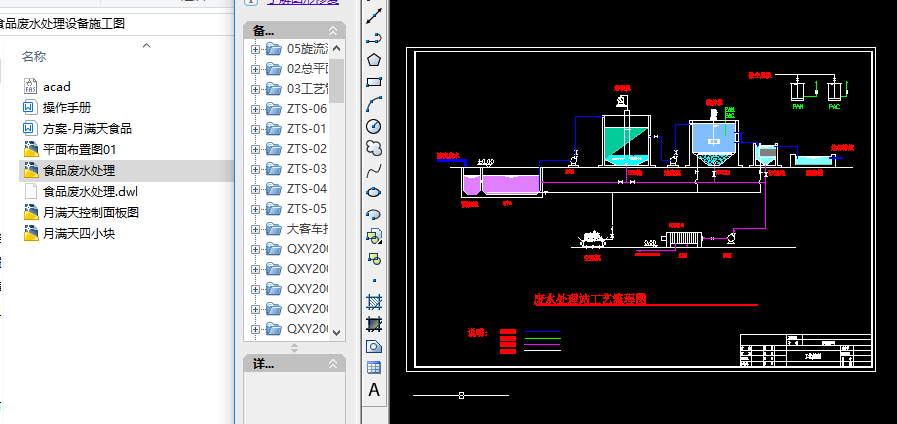The width and height of the screenshot is (897, 424).
Task: Expand the 大客车 tree node
Action: point(255,229)
